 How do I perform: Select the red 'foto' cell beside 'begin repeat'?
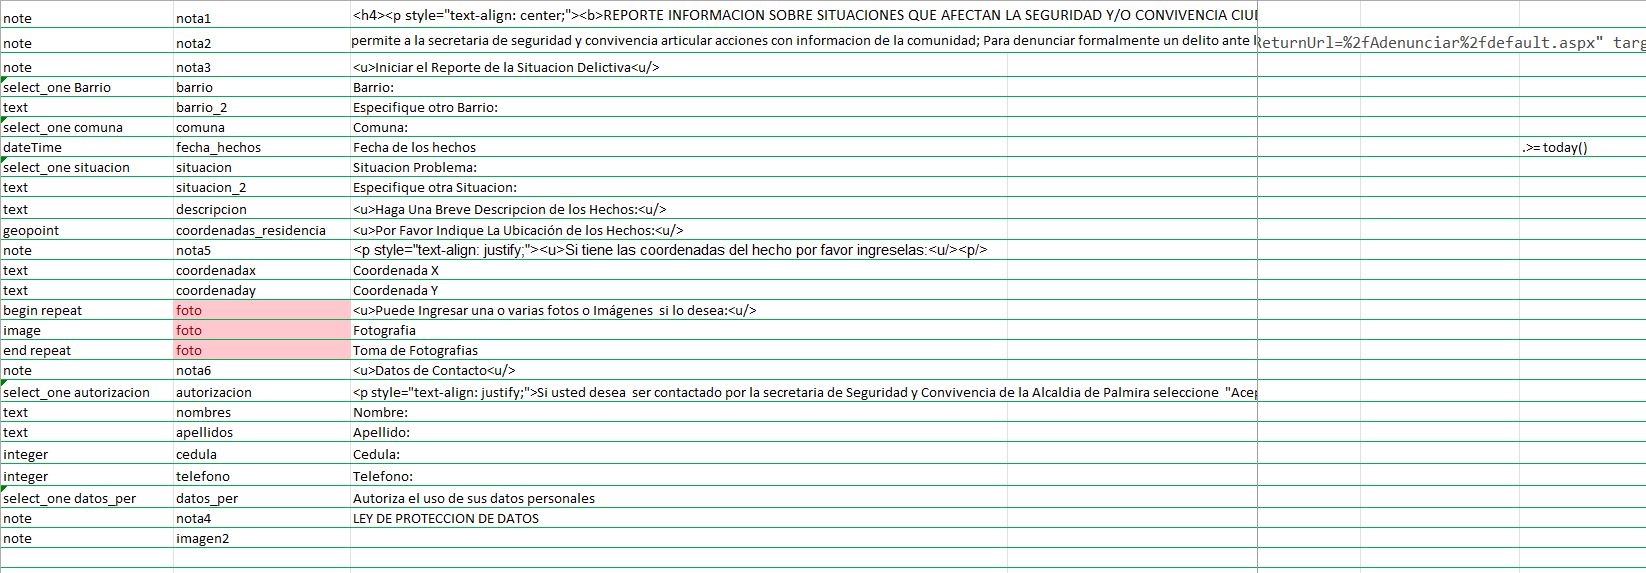point(262,310)
